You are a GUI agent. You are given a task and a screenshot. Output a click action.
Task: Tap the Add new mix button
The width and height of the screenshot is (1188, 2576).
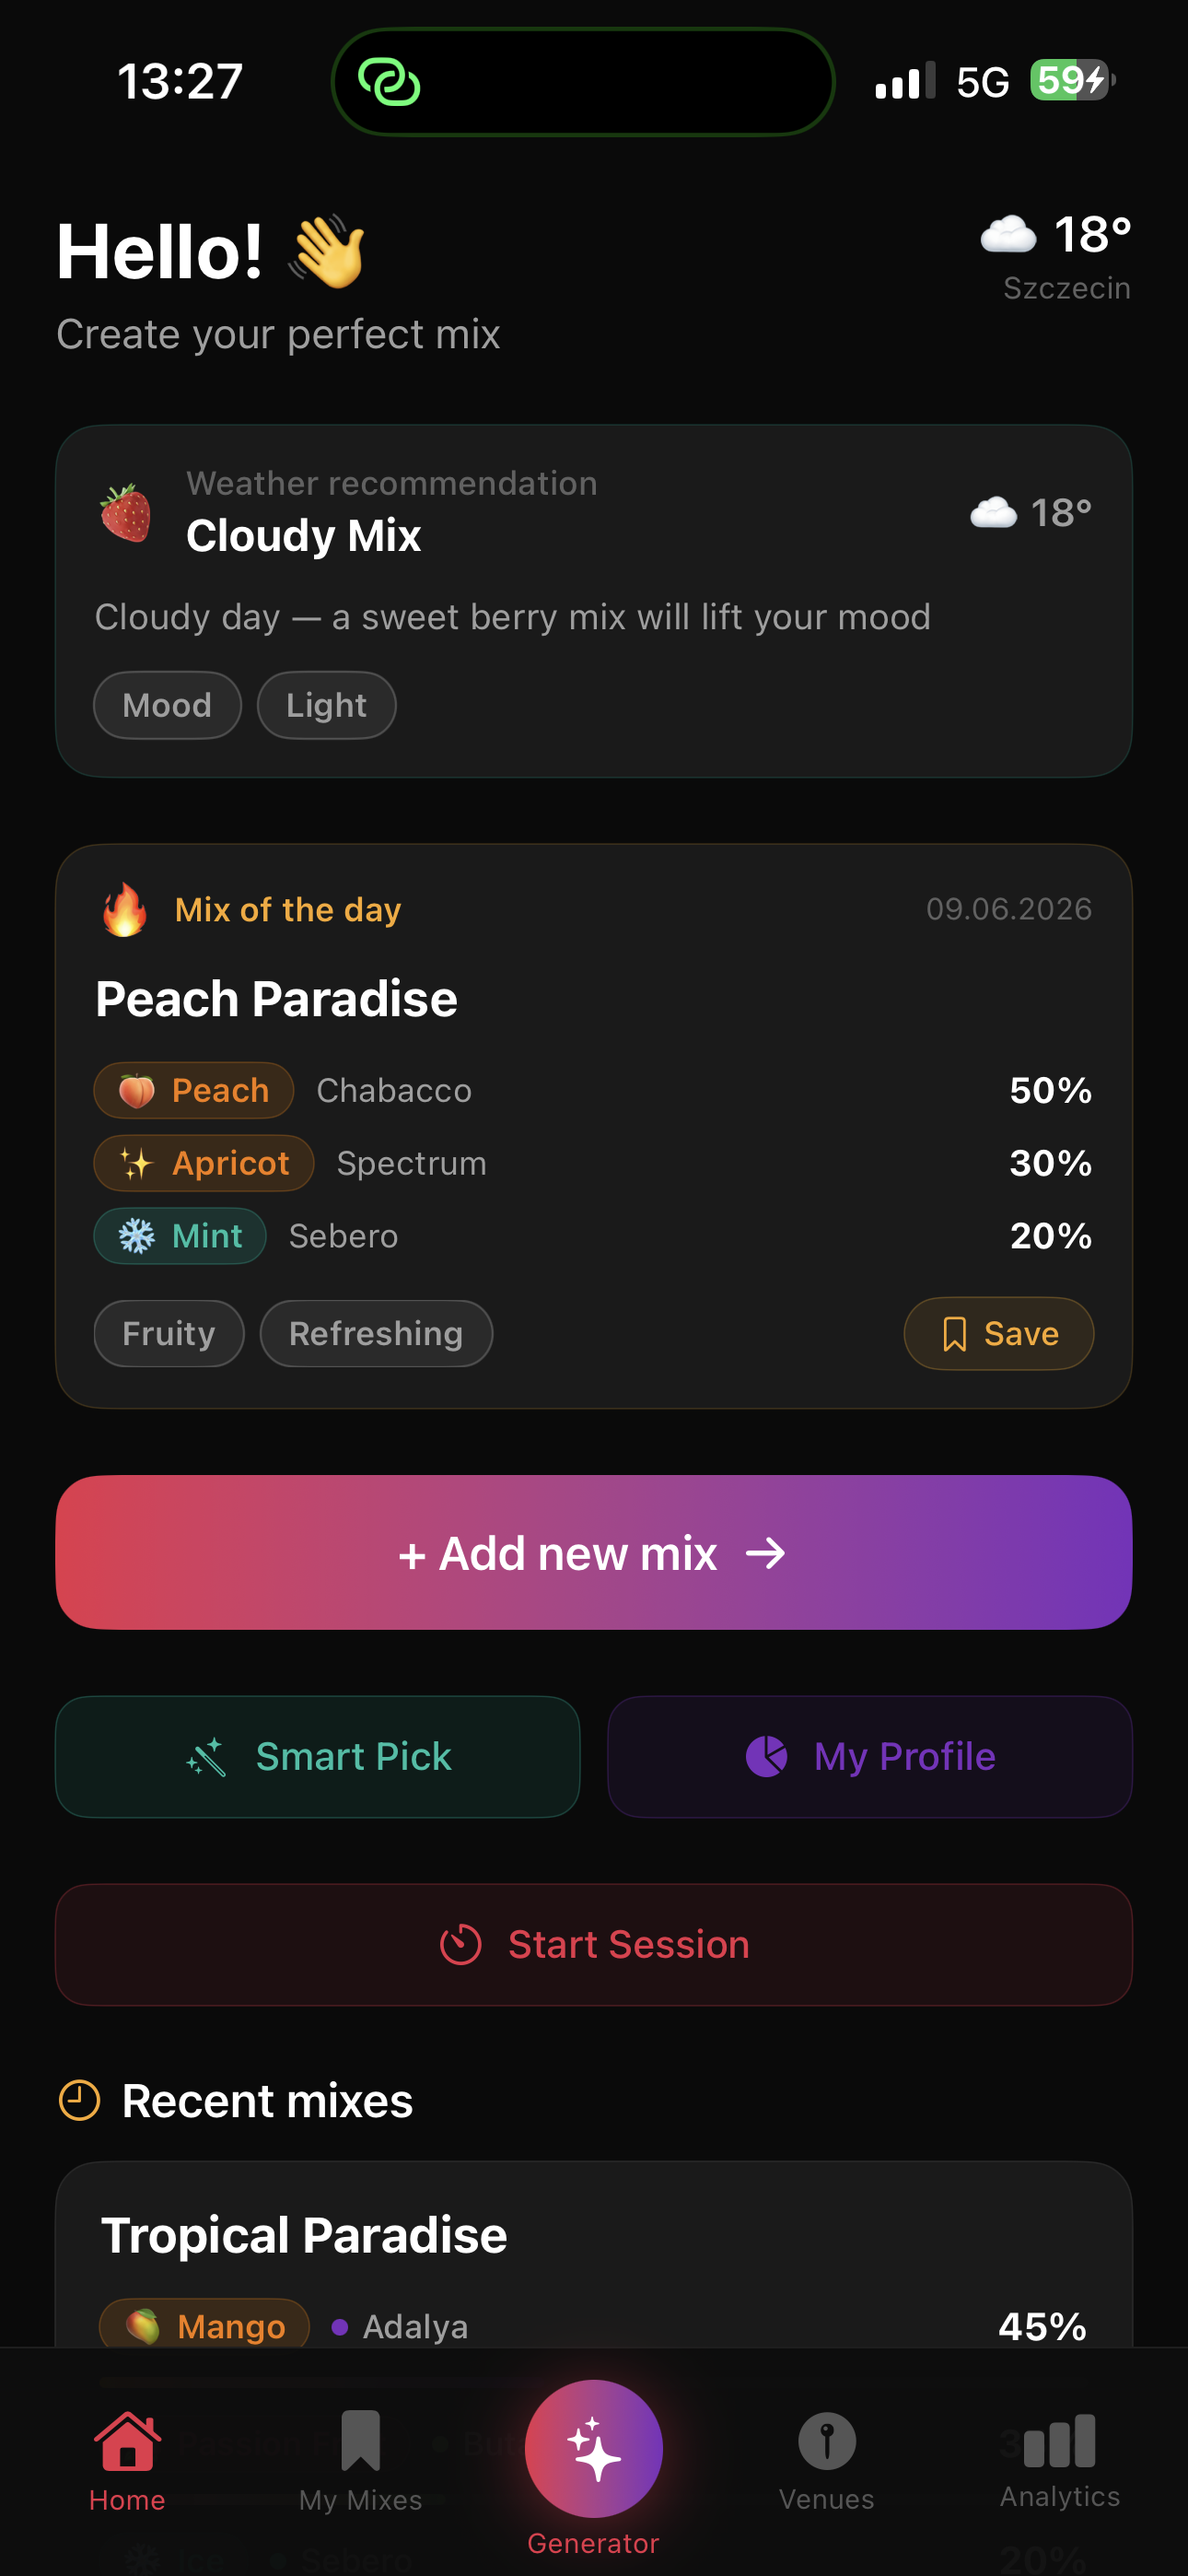point(594,1552)
